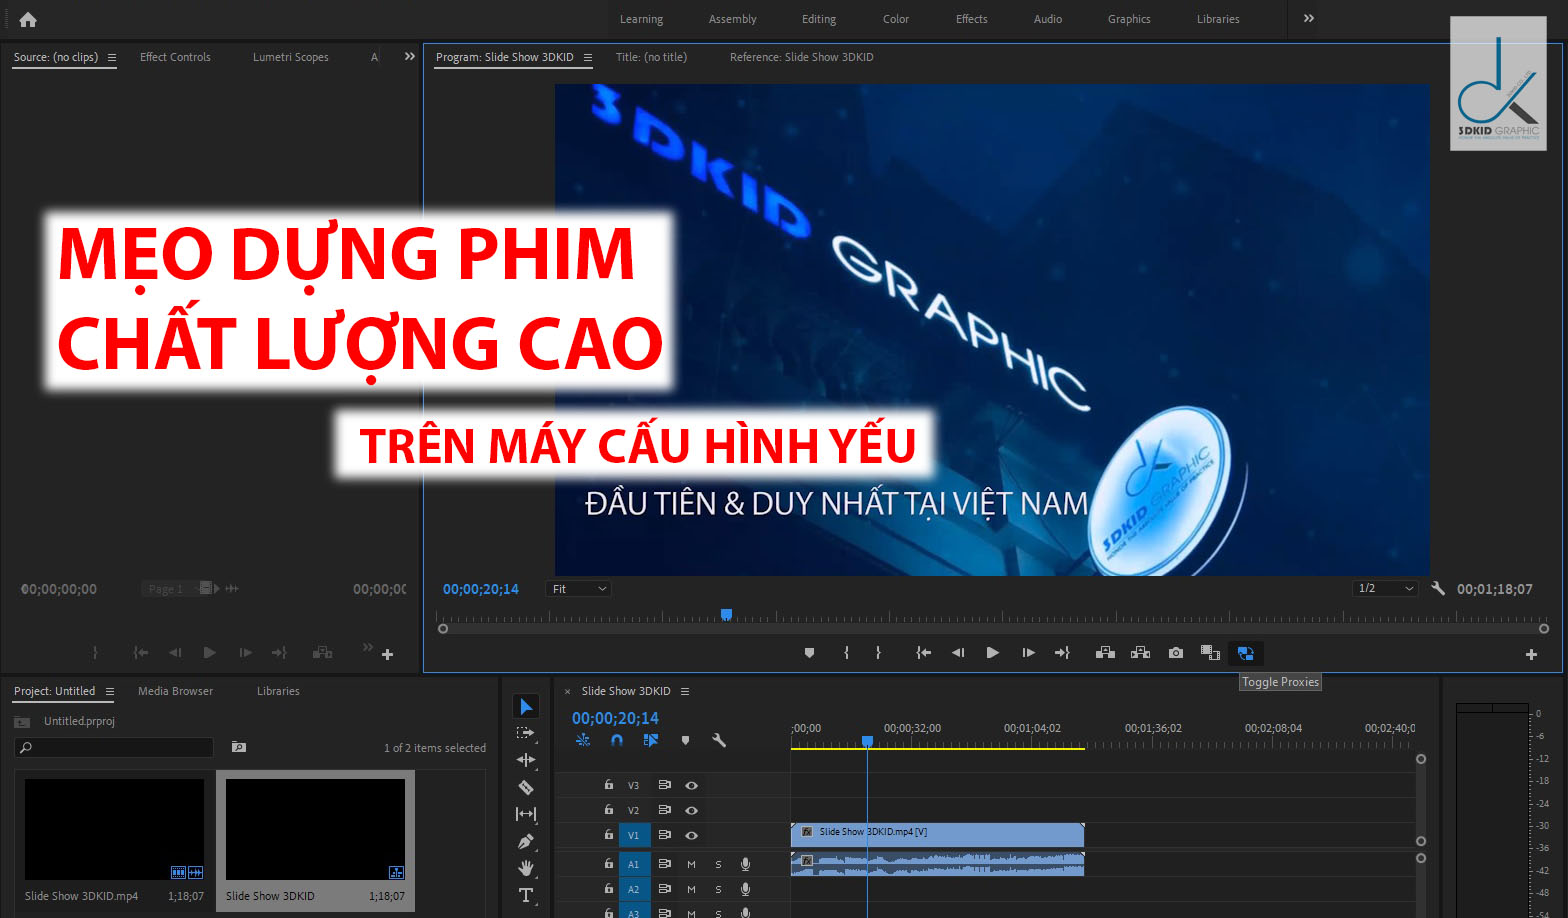Select Slide Show 3DKID.mp4 [V] clip
The height and width of the screenshot is (918, 1568).
click(x=937, y=834)
